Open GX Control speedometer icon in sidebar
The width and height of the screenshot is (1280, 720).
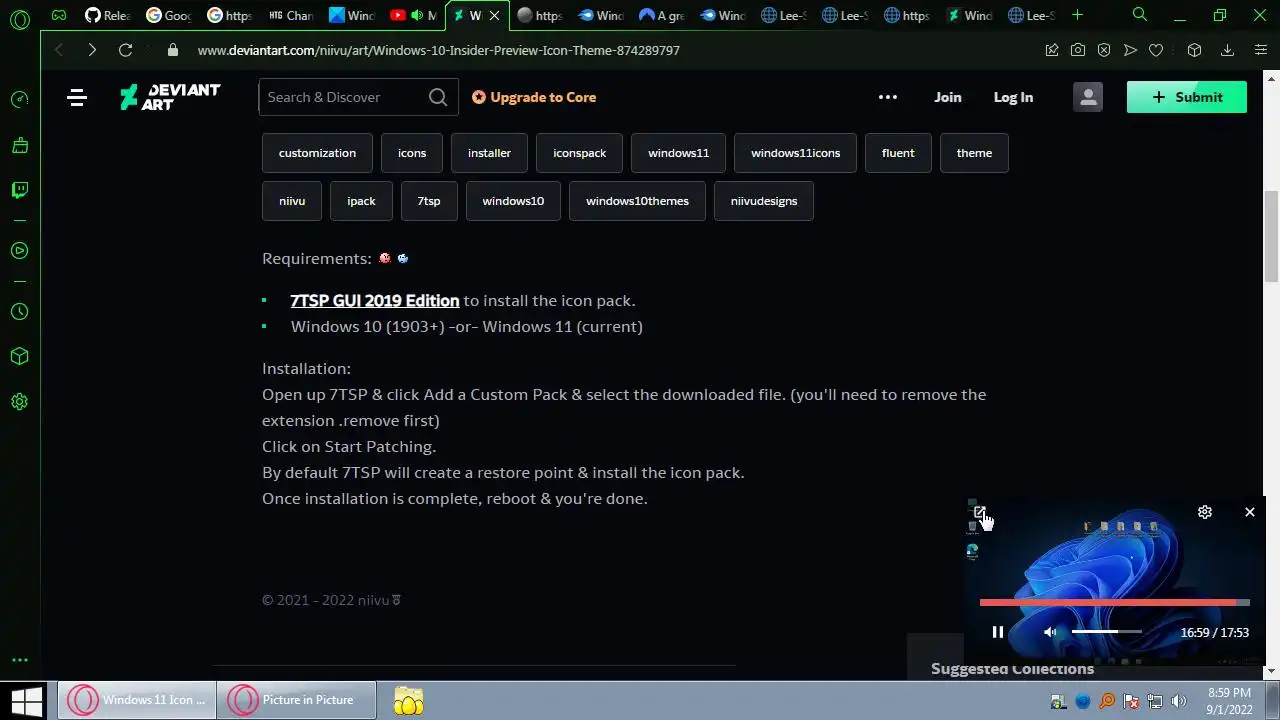click(19, 99)
